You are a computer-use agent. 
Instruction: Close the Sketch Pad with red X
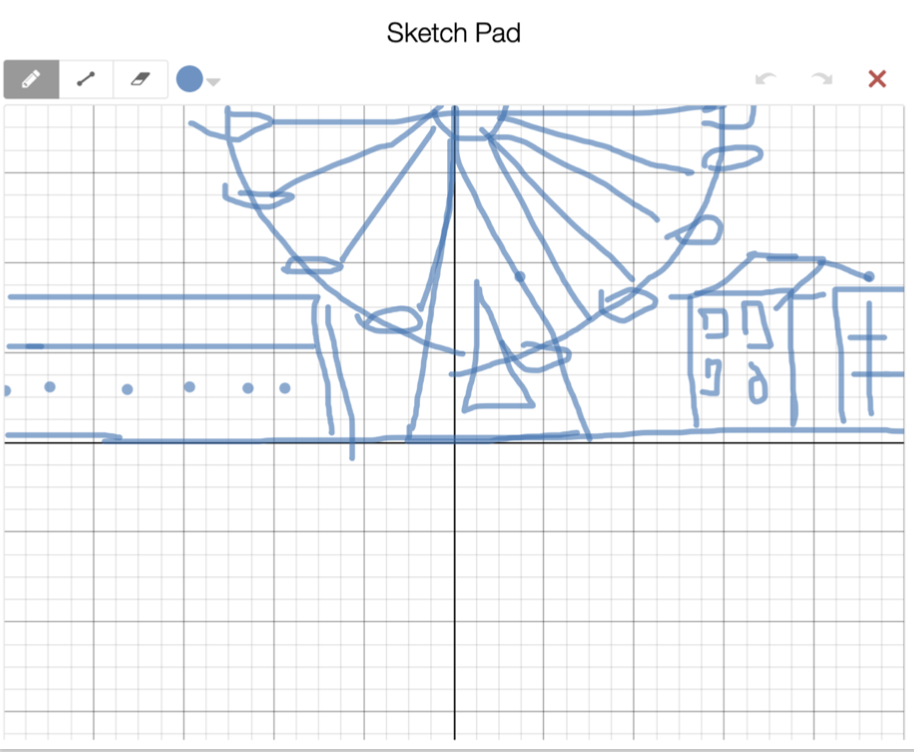[x=877, y=79]
